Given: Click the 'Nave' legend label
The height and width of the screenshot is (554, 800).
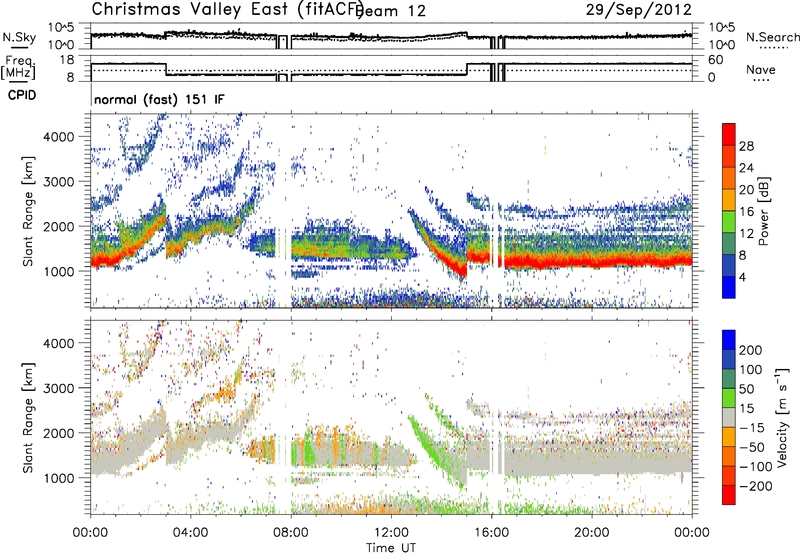Looking at the screenshot, I should pos(761,69).
